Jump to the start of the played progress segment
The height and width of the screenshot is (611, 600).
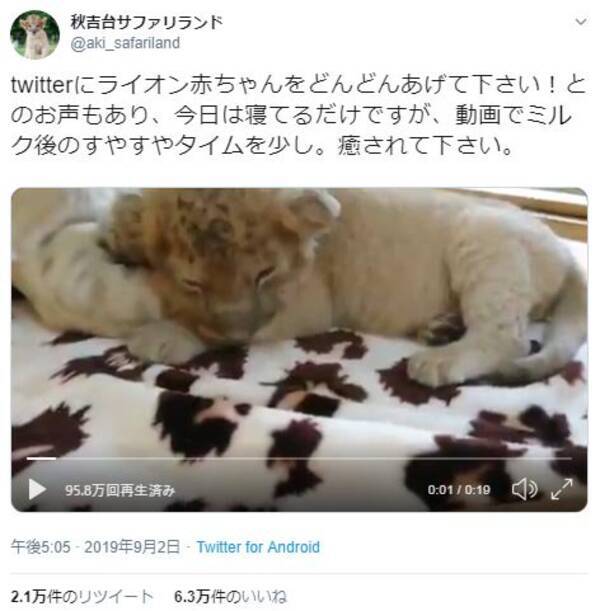[x=27, y=459]
